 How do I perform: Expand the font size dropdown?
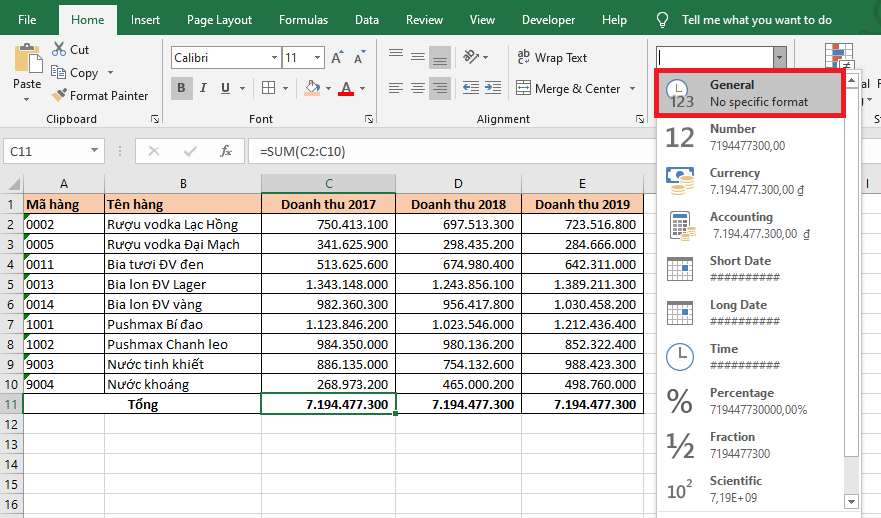coord(318,58)
